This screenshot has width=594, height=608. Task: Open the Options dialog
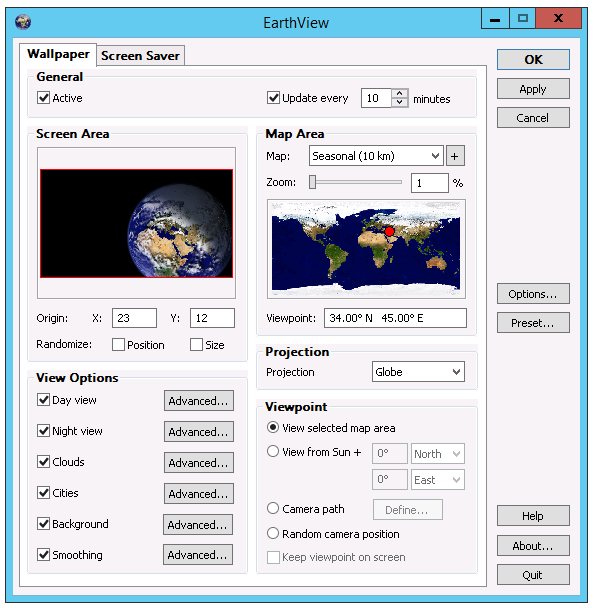(x=533, y=294)
